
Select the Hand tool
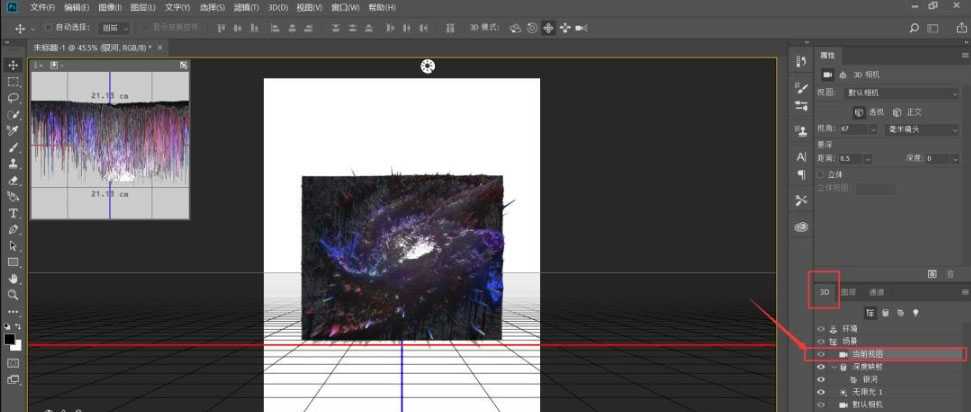pyautogui.click(x=14, y=278)
